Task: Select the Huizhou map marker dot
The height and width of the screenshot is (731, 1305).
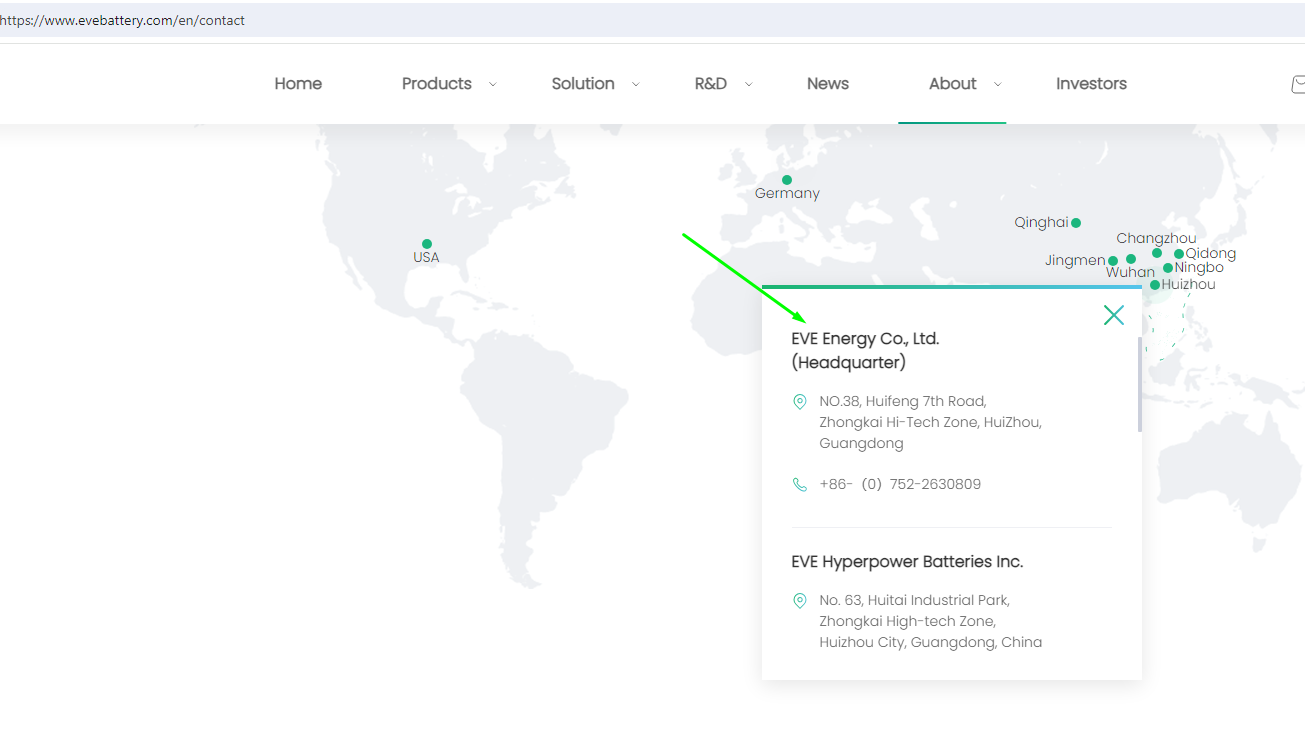Action: click(x=1155, y=285)
